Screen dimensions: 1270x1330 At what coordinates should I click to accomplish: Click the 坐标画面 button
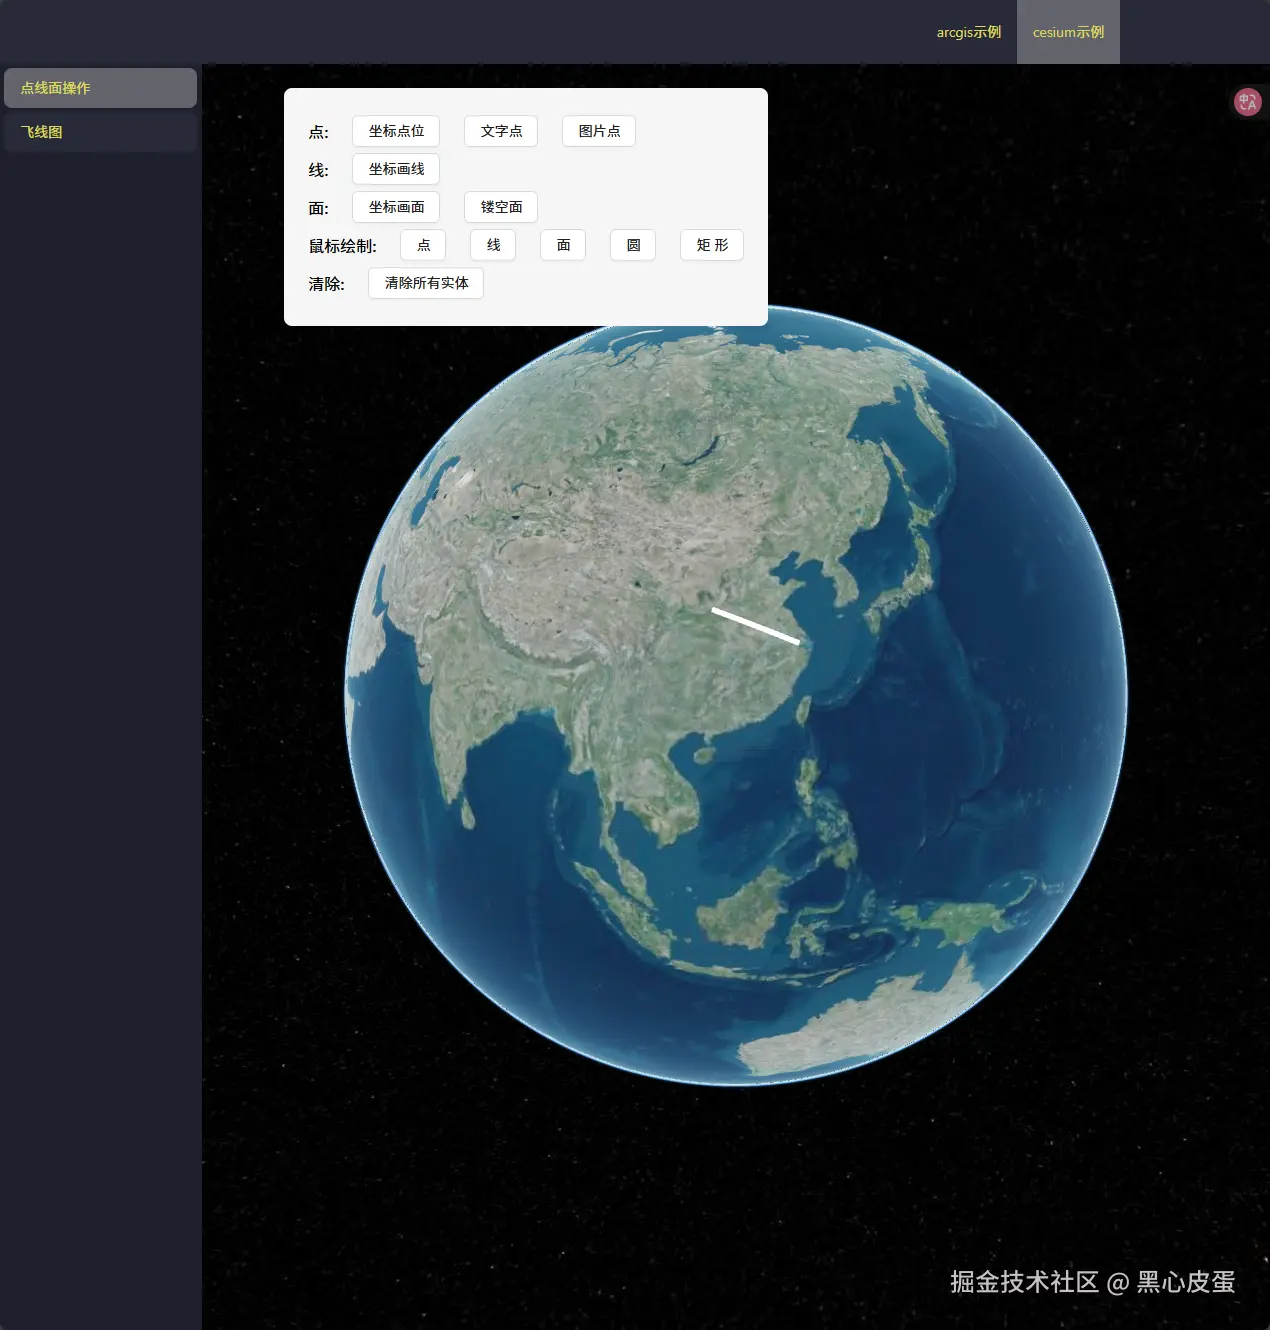[x=396, y=207]
